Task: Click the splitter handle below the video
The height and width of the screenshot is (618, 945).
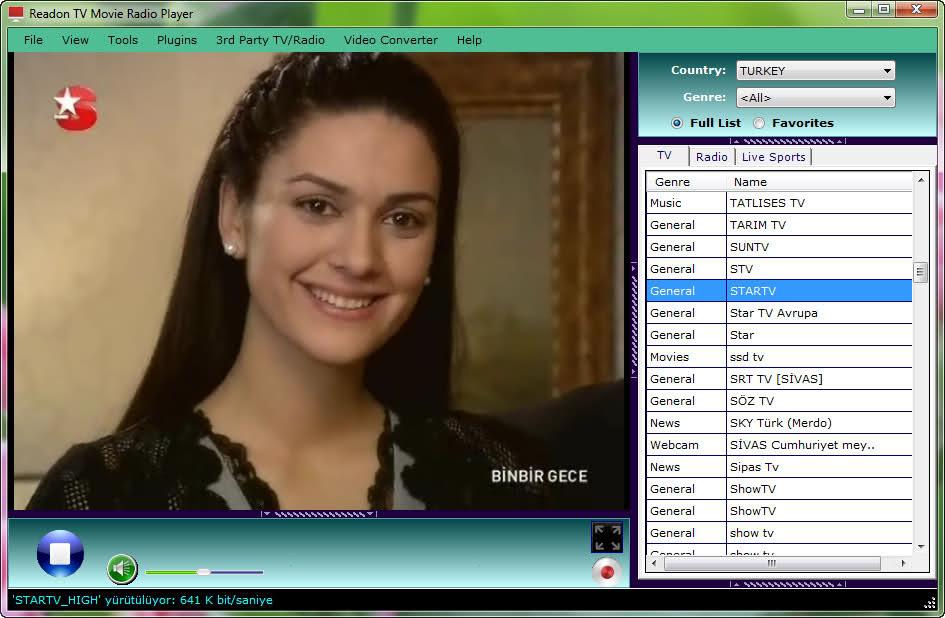Action: click(x=319, y=514)
